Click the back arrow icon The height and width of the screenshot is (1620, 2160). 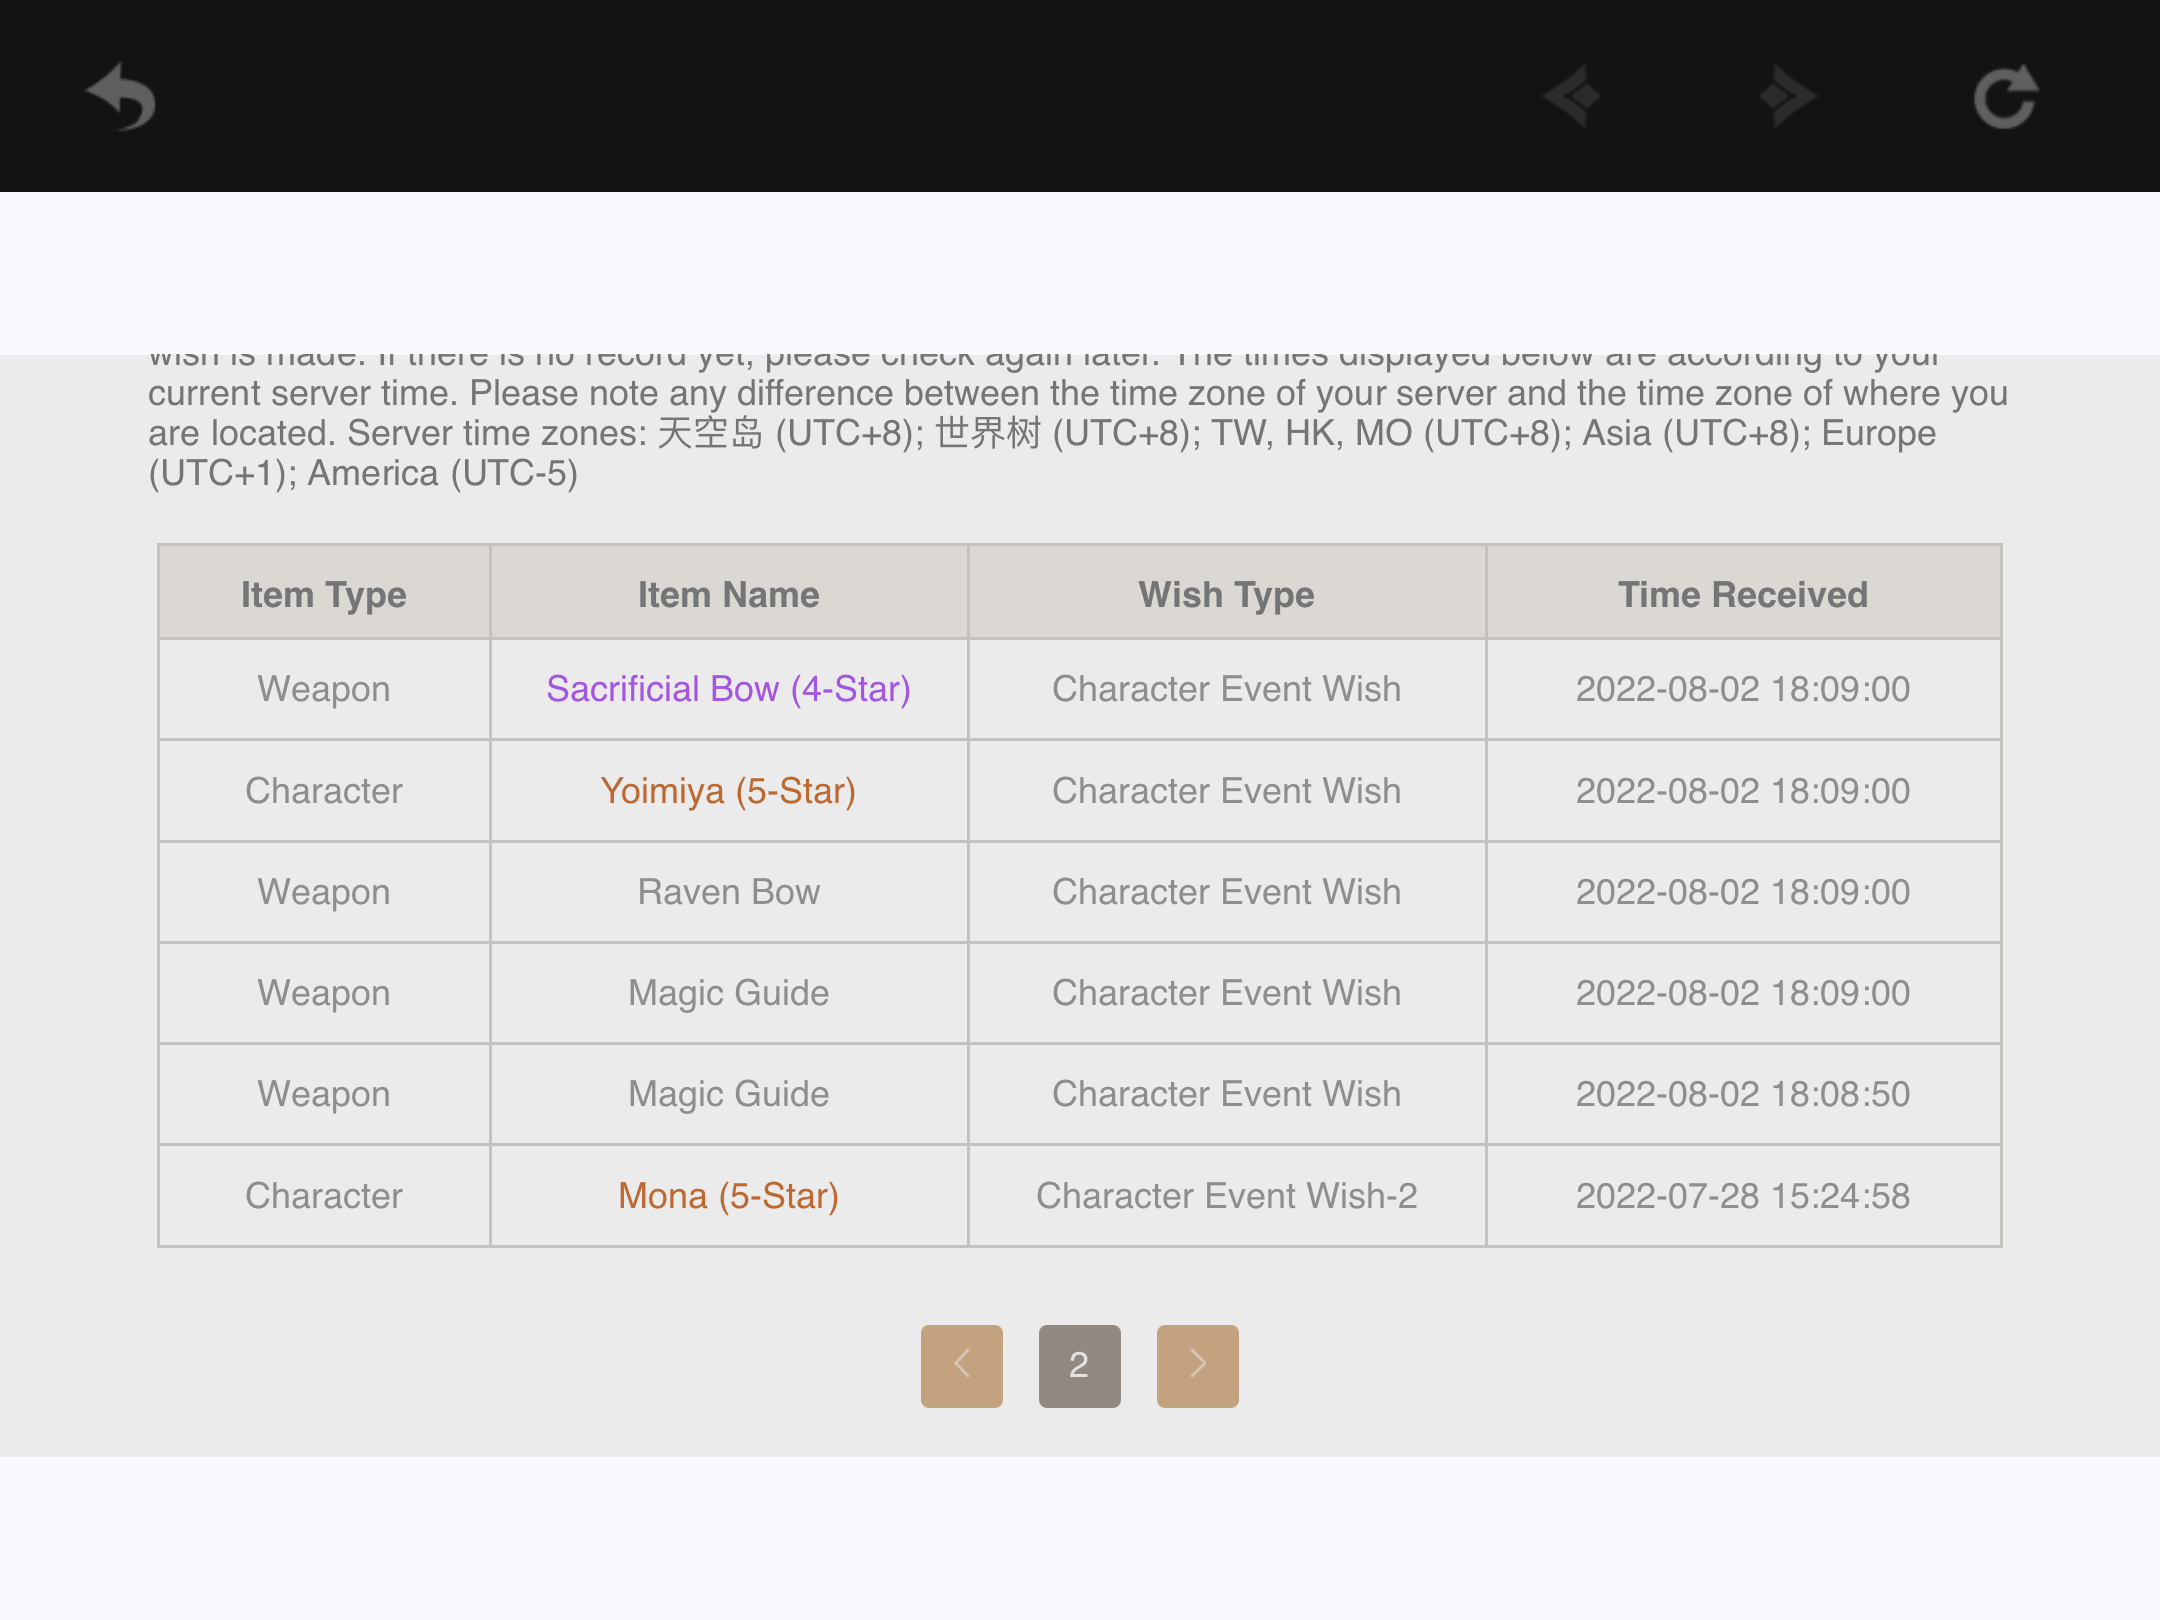(122, 97)
